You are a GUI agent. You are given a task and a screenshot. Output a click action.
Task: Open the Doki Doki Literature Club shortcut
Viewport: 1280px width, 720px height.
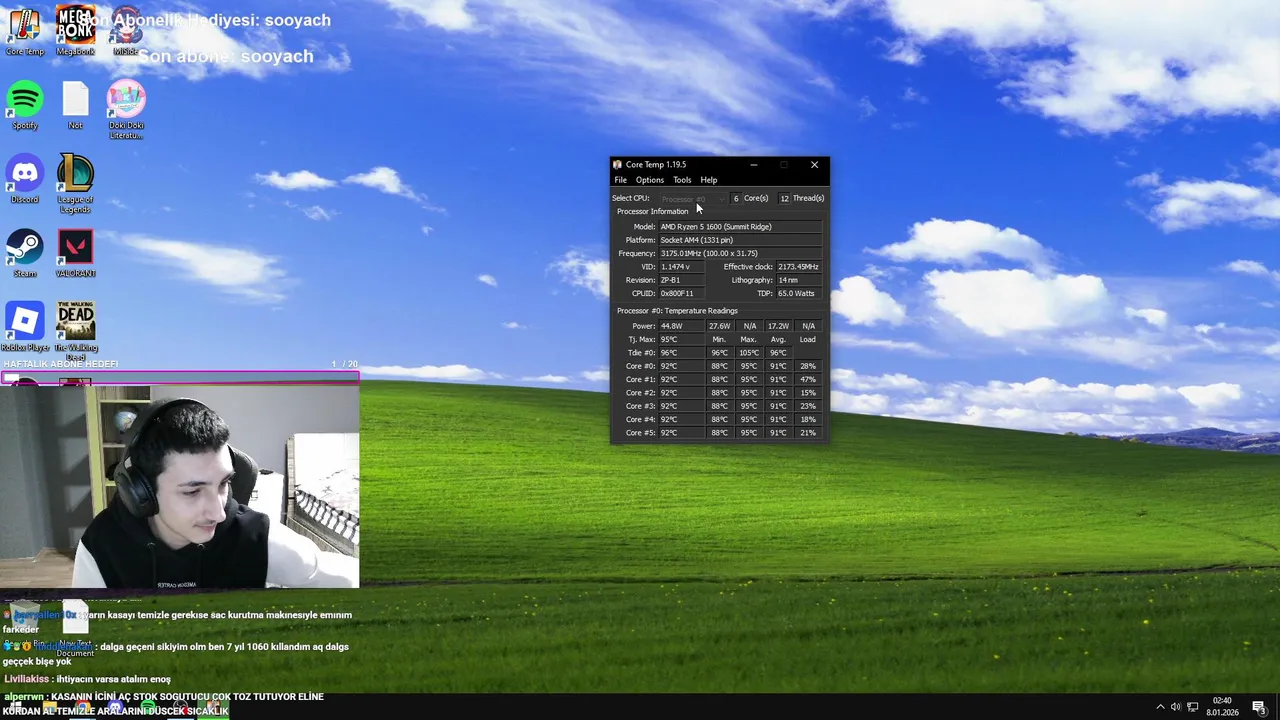click(126, 109)
